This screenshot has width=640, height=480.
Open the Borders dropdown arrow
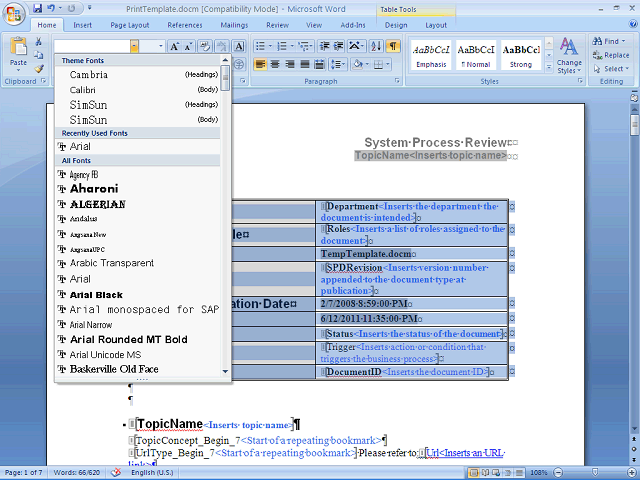click(387, 64)
